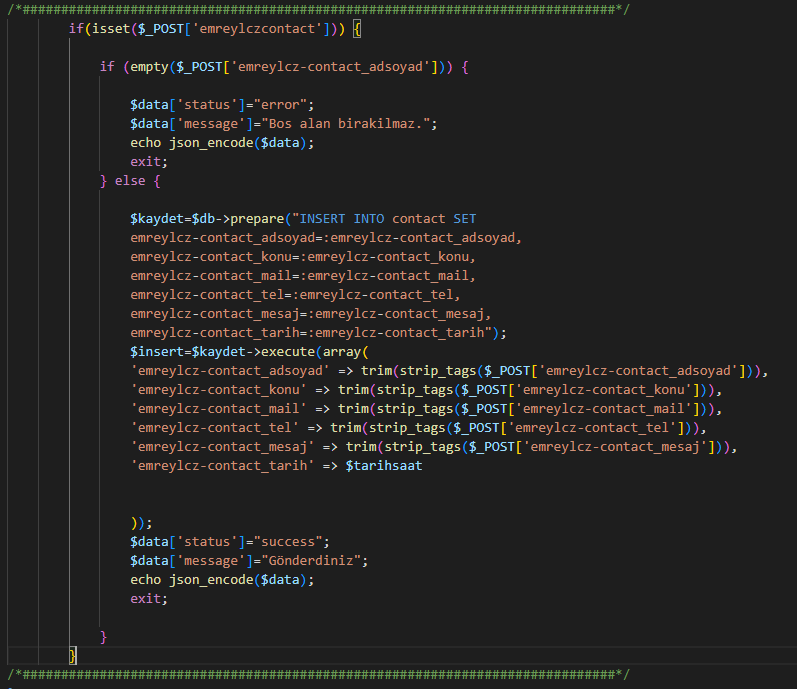Click the highlighted opening brace after isset condition

click(x=357, y=29)
